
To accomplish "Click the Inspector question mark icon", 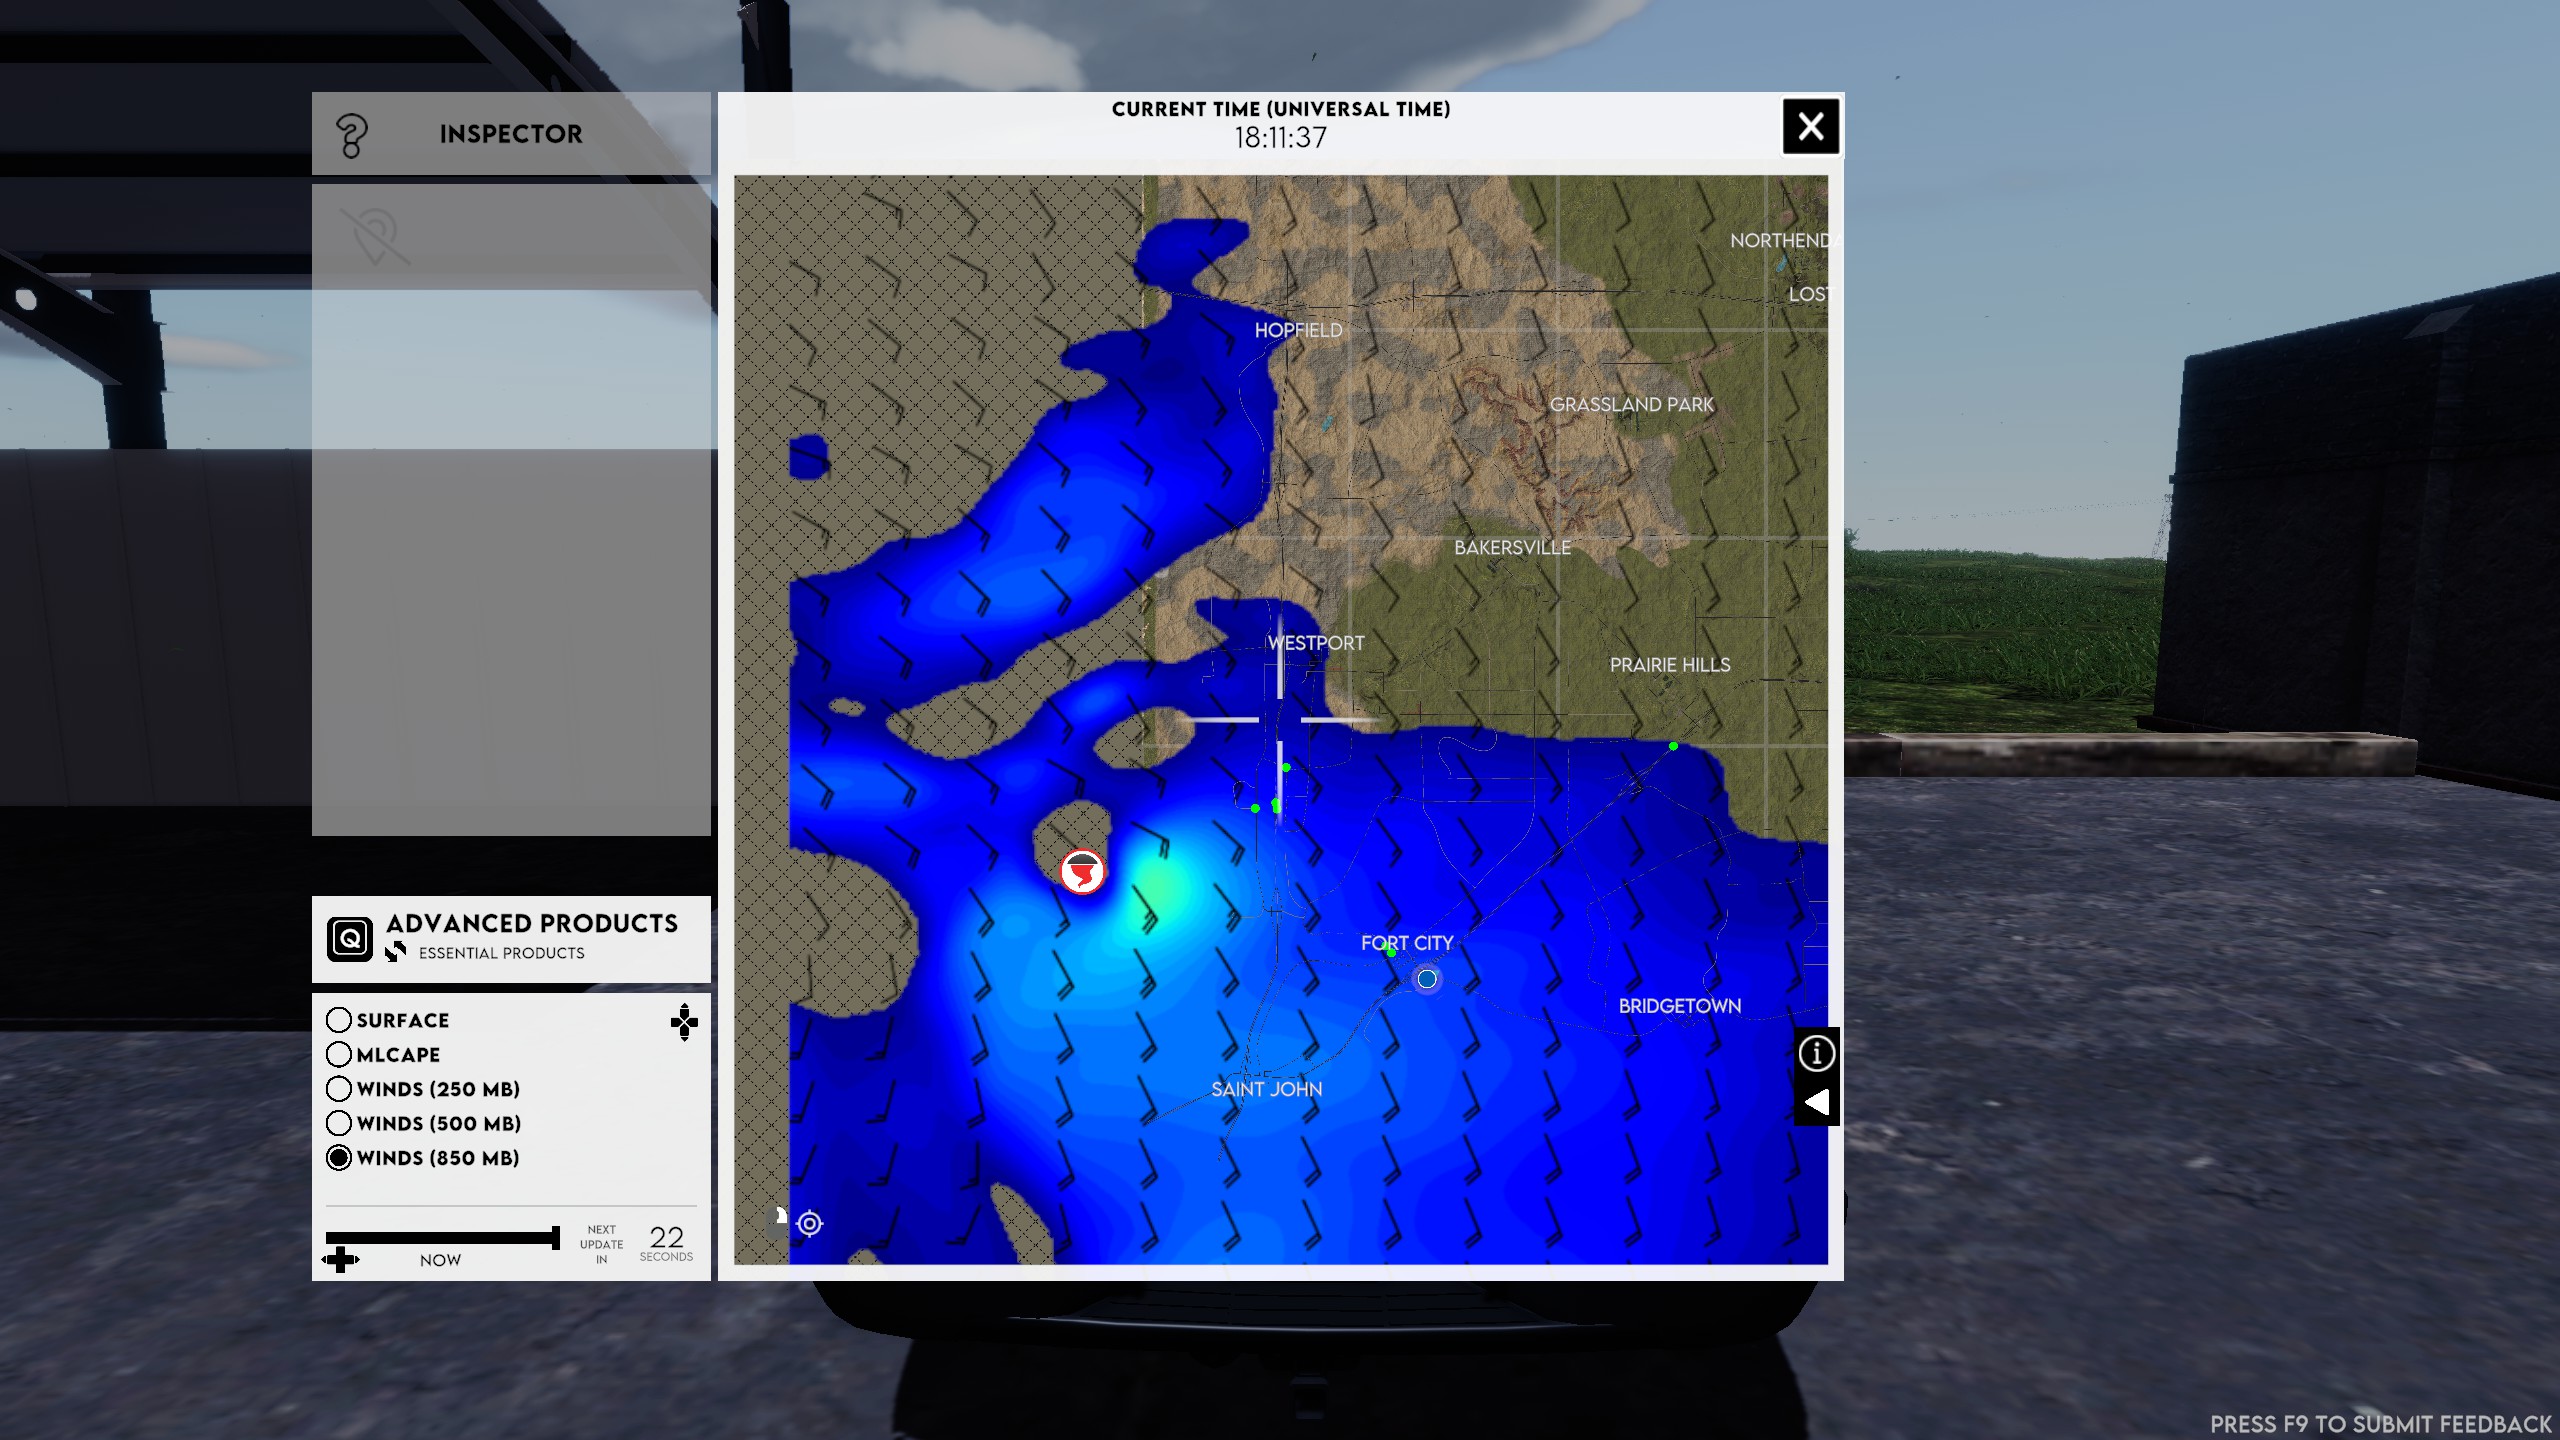I will [x=351, y=135].
